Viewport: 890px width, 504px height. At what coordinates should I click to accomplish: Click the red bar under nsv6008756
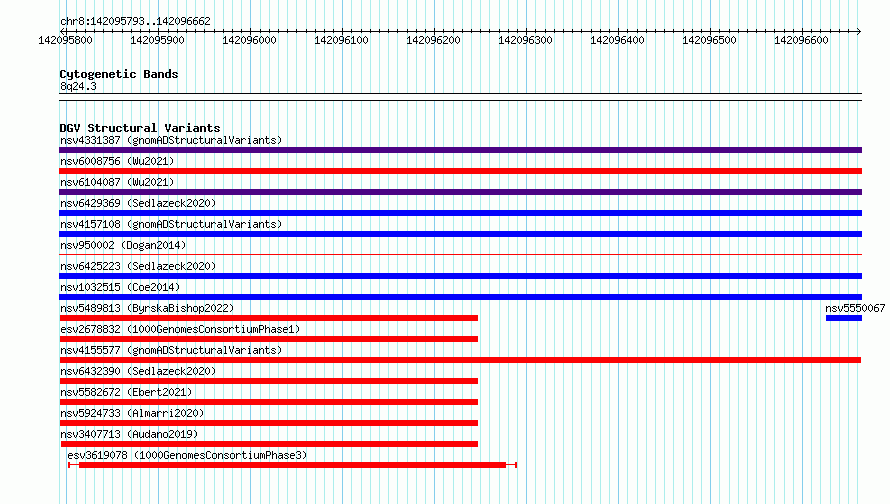(460, 171)
